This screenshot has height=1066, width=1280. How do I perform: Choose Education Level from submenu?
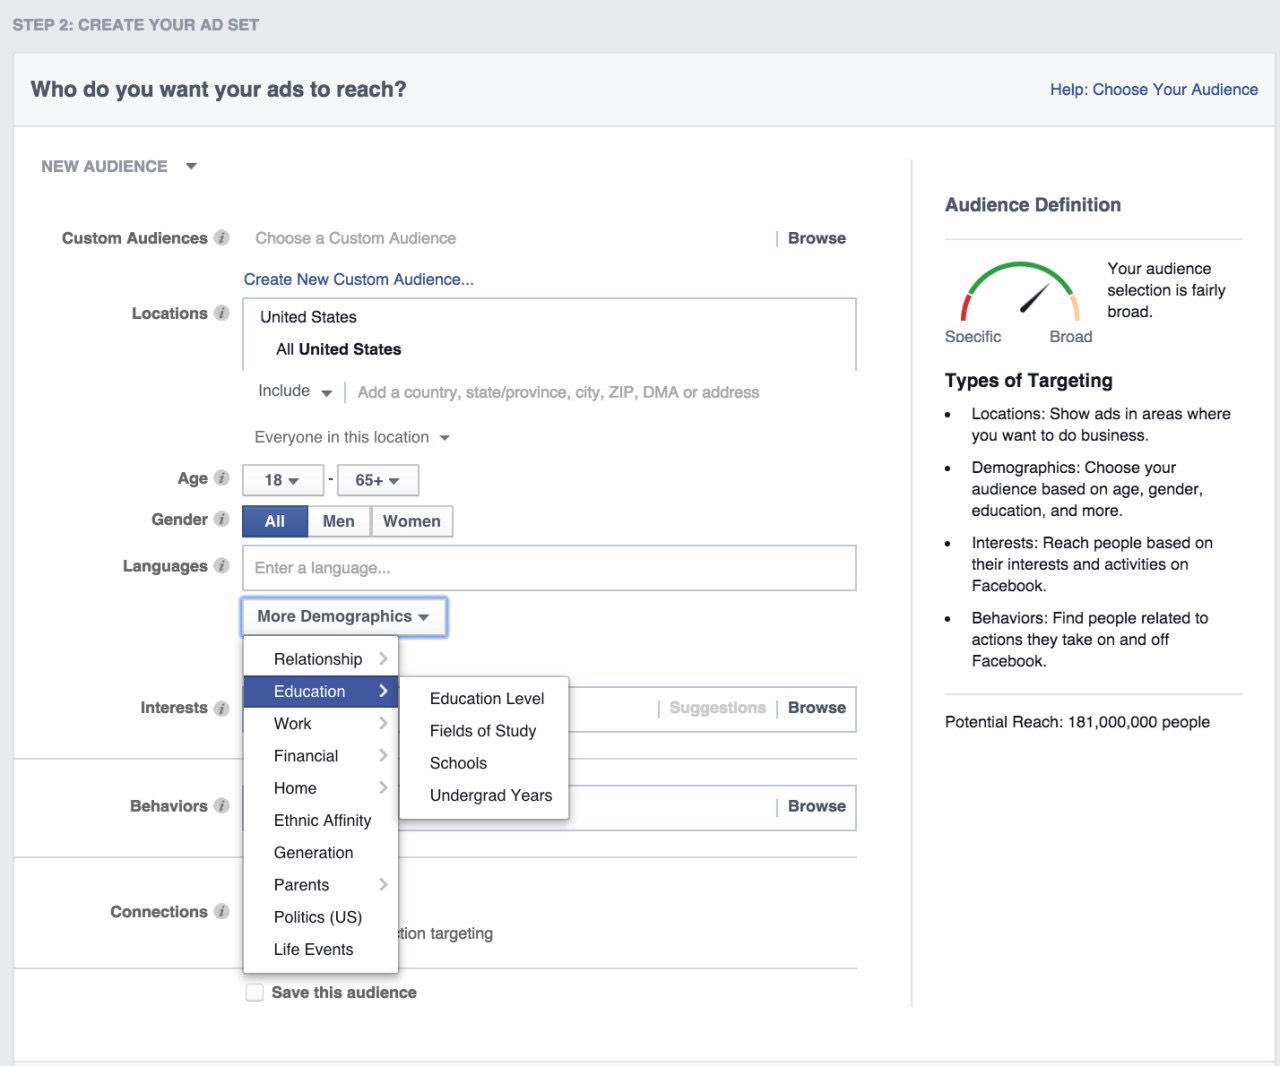tap(487, 699)
